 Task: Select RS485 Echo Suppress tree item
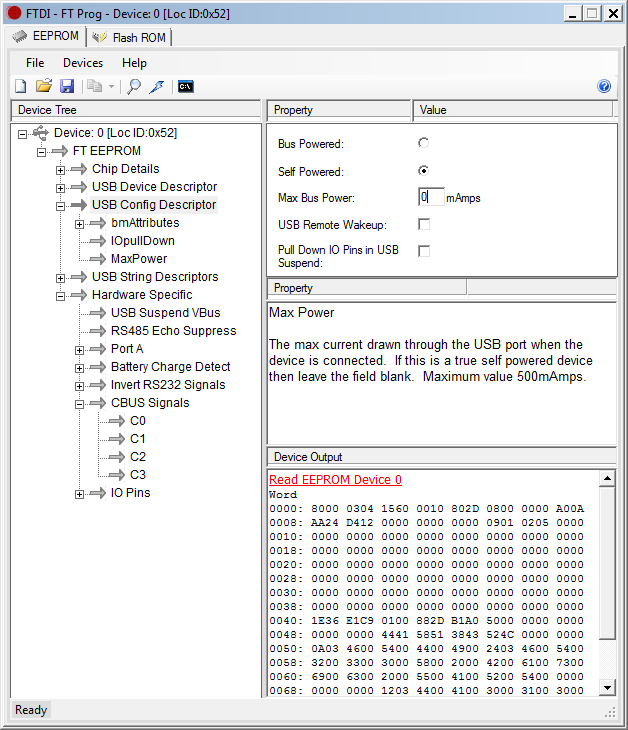173,331
